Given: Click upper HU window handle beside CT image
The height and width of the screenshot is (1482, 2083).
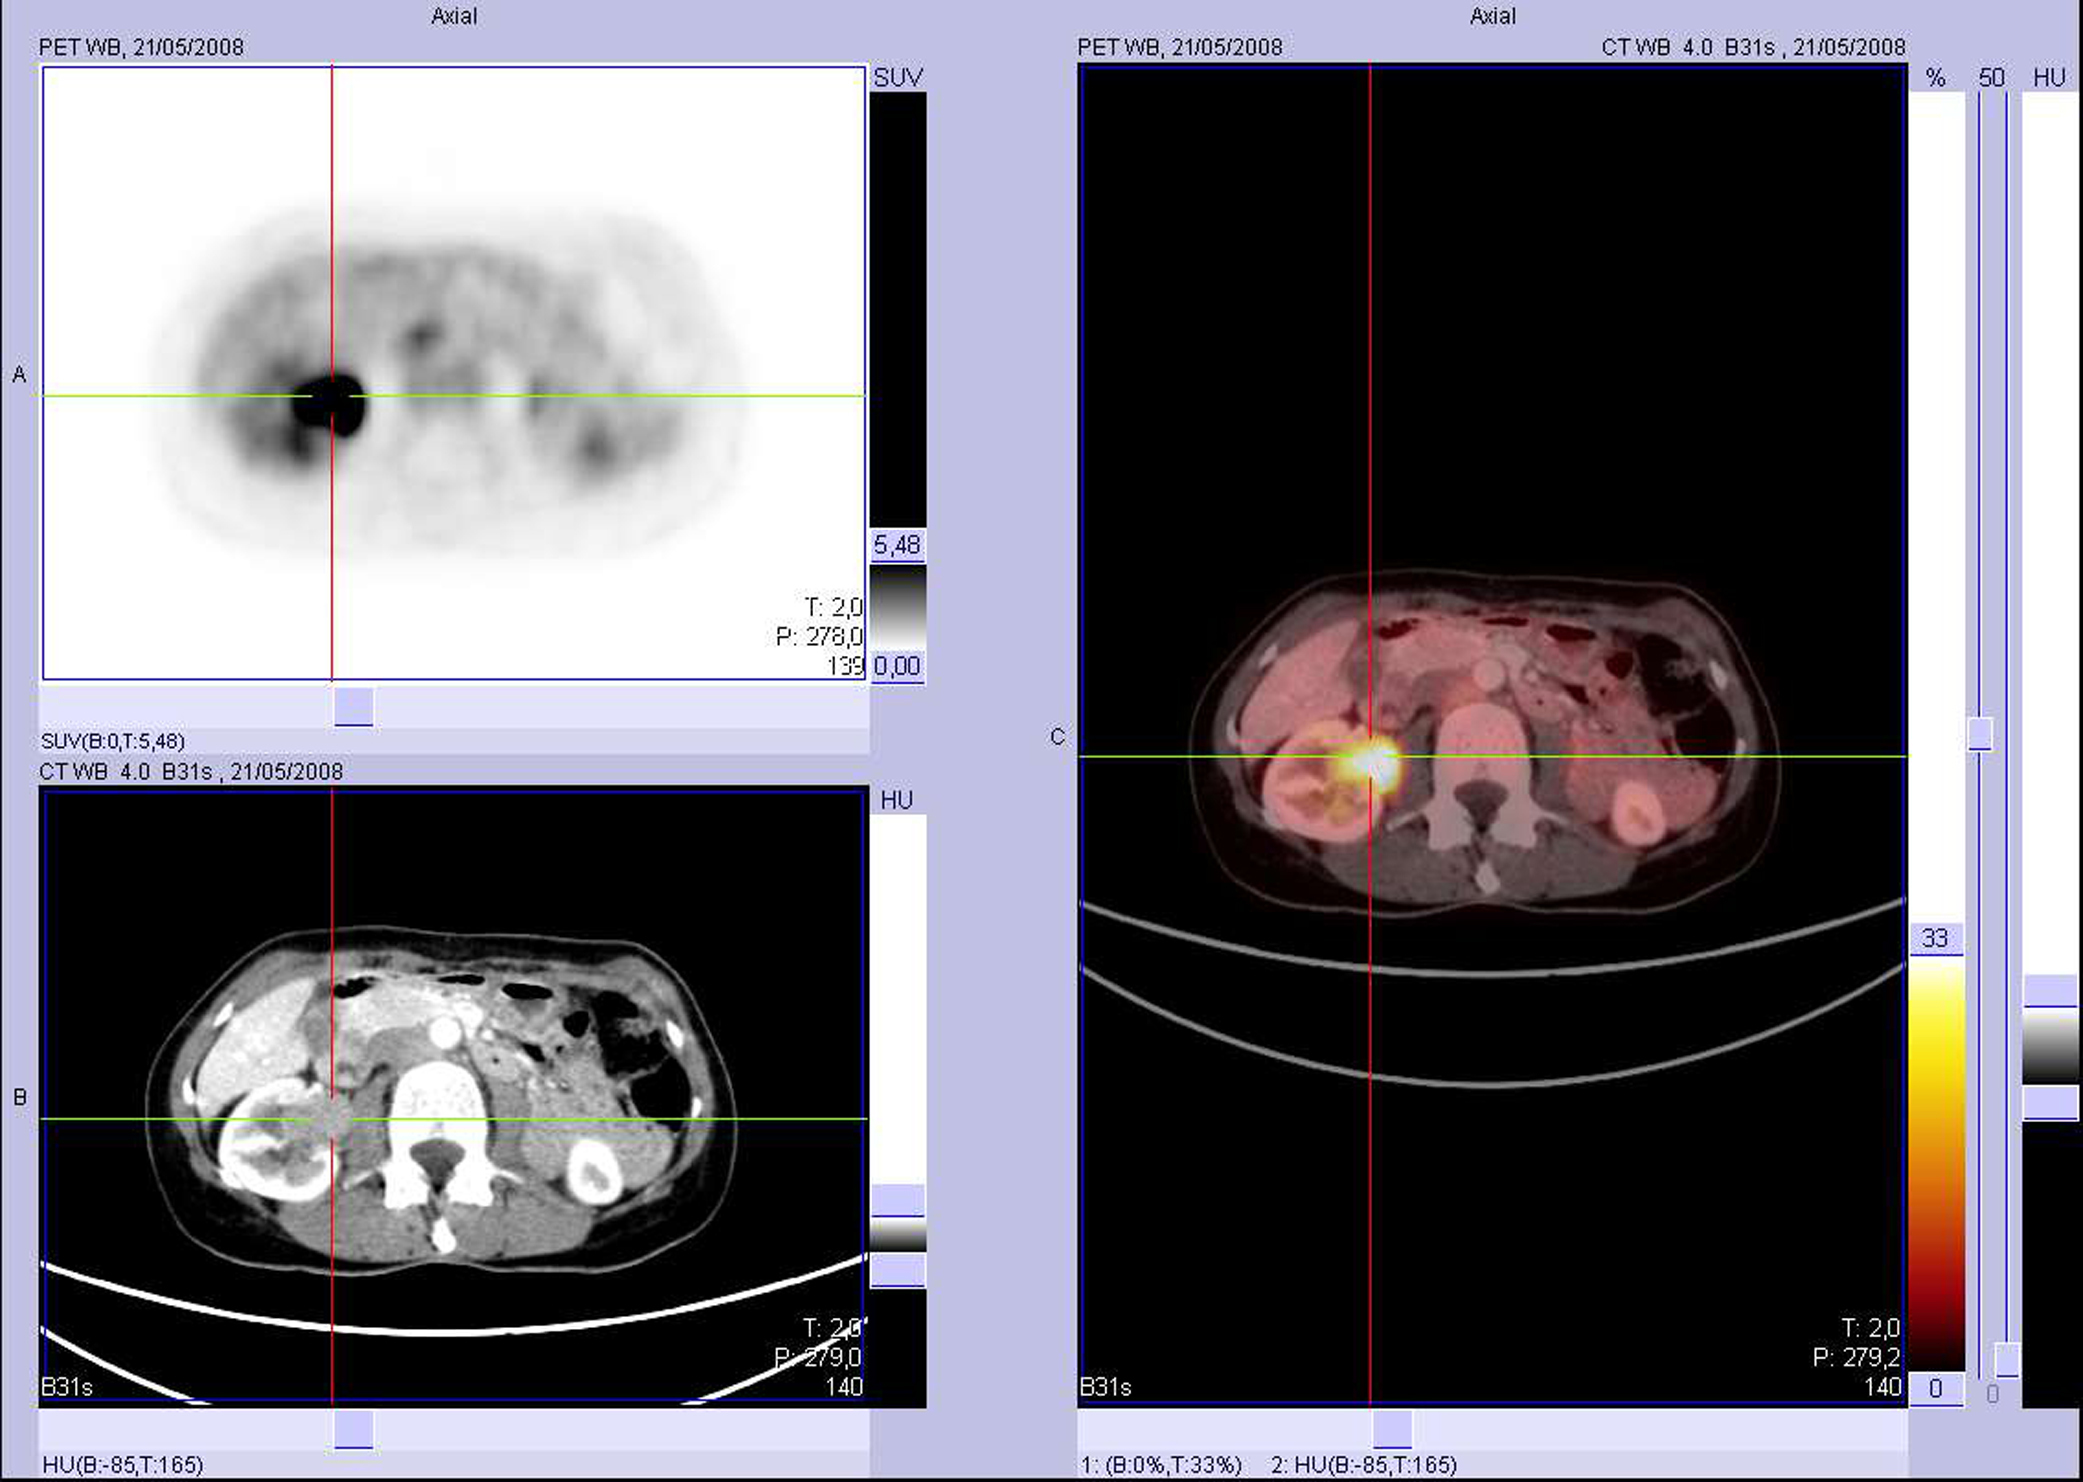Looking at the screenshot, I should (x=897, y=1200).
